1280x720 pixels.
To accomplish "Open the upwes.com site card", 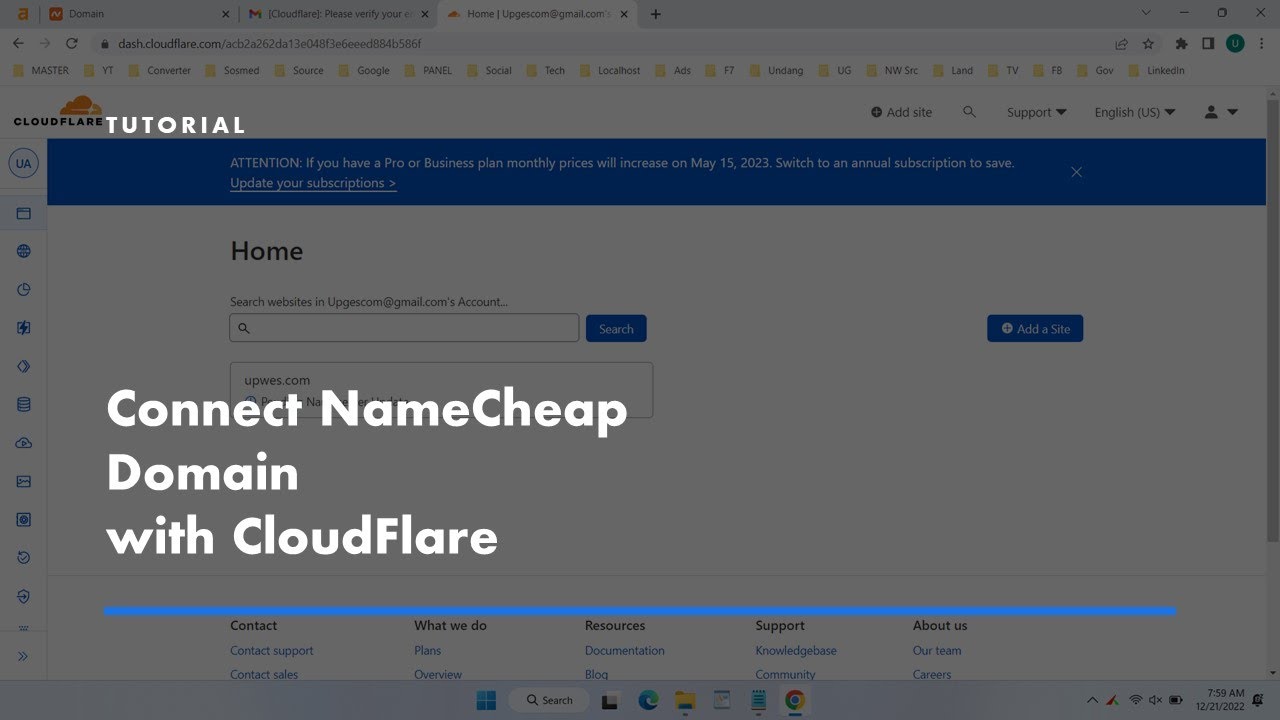I will pos(441,390).
